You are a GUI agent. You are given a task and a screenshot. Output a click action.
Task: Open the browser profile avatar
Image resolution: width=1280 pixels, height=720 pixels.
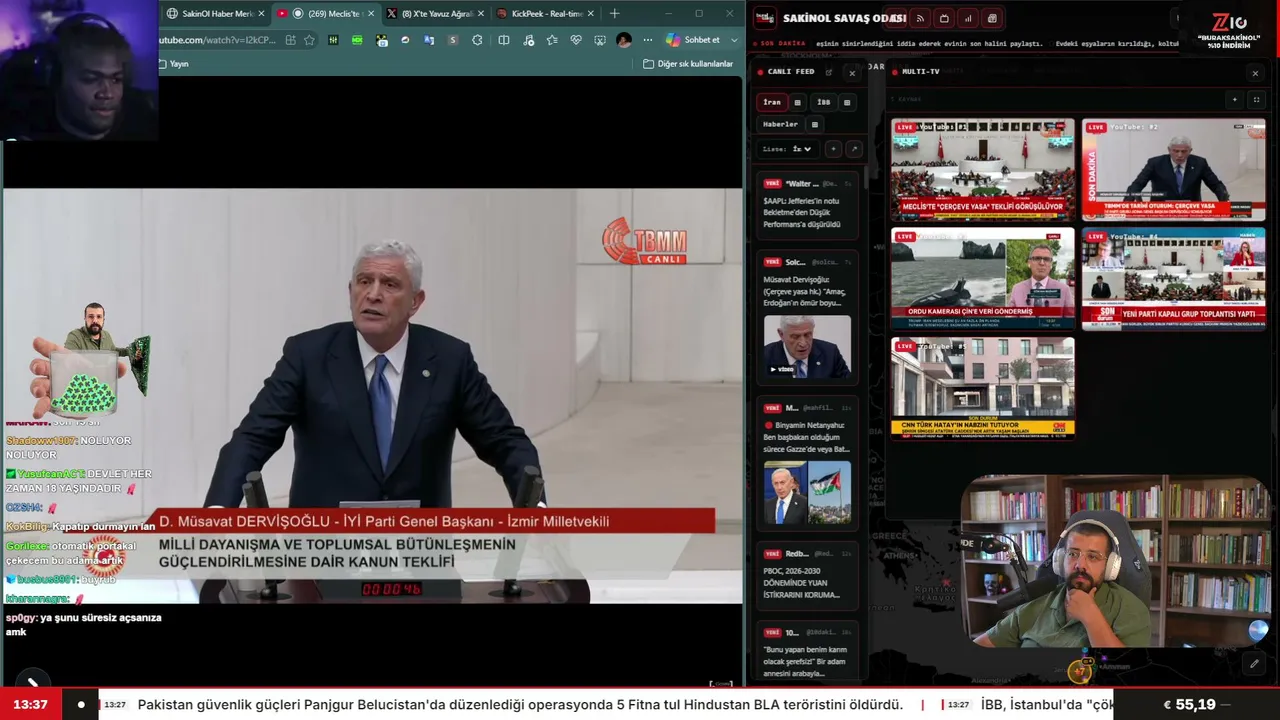tap(624, 40)
